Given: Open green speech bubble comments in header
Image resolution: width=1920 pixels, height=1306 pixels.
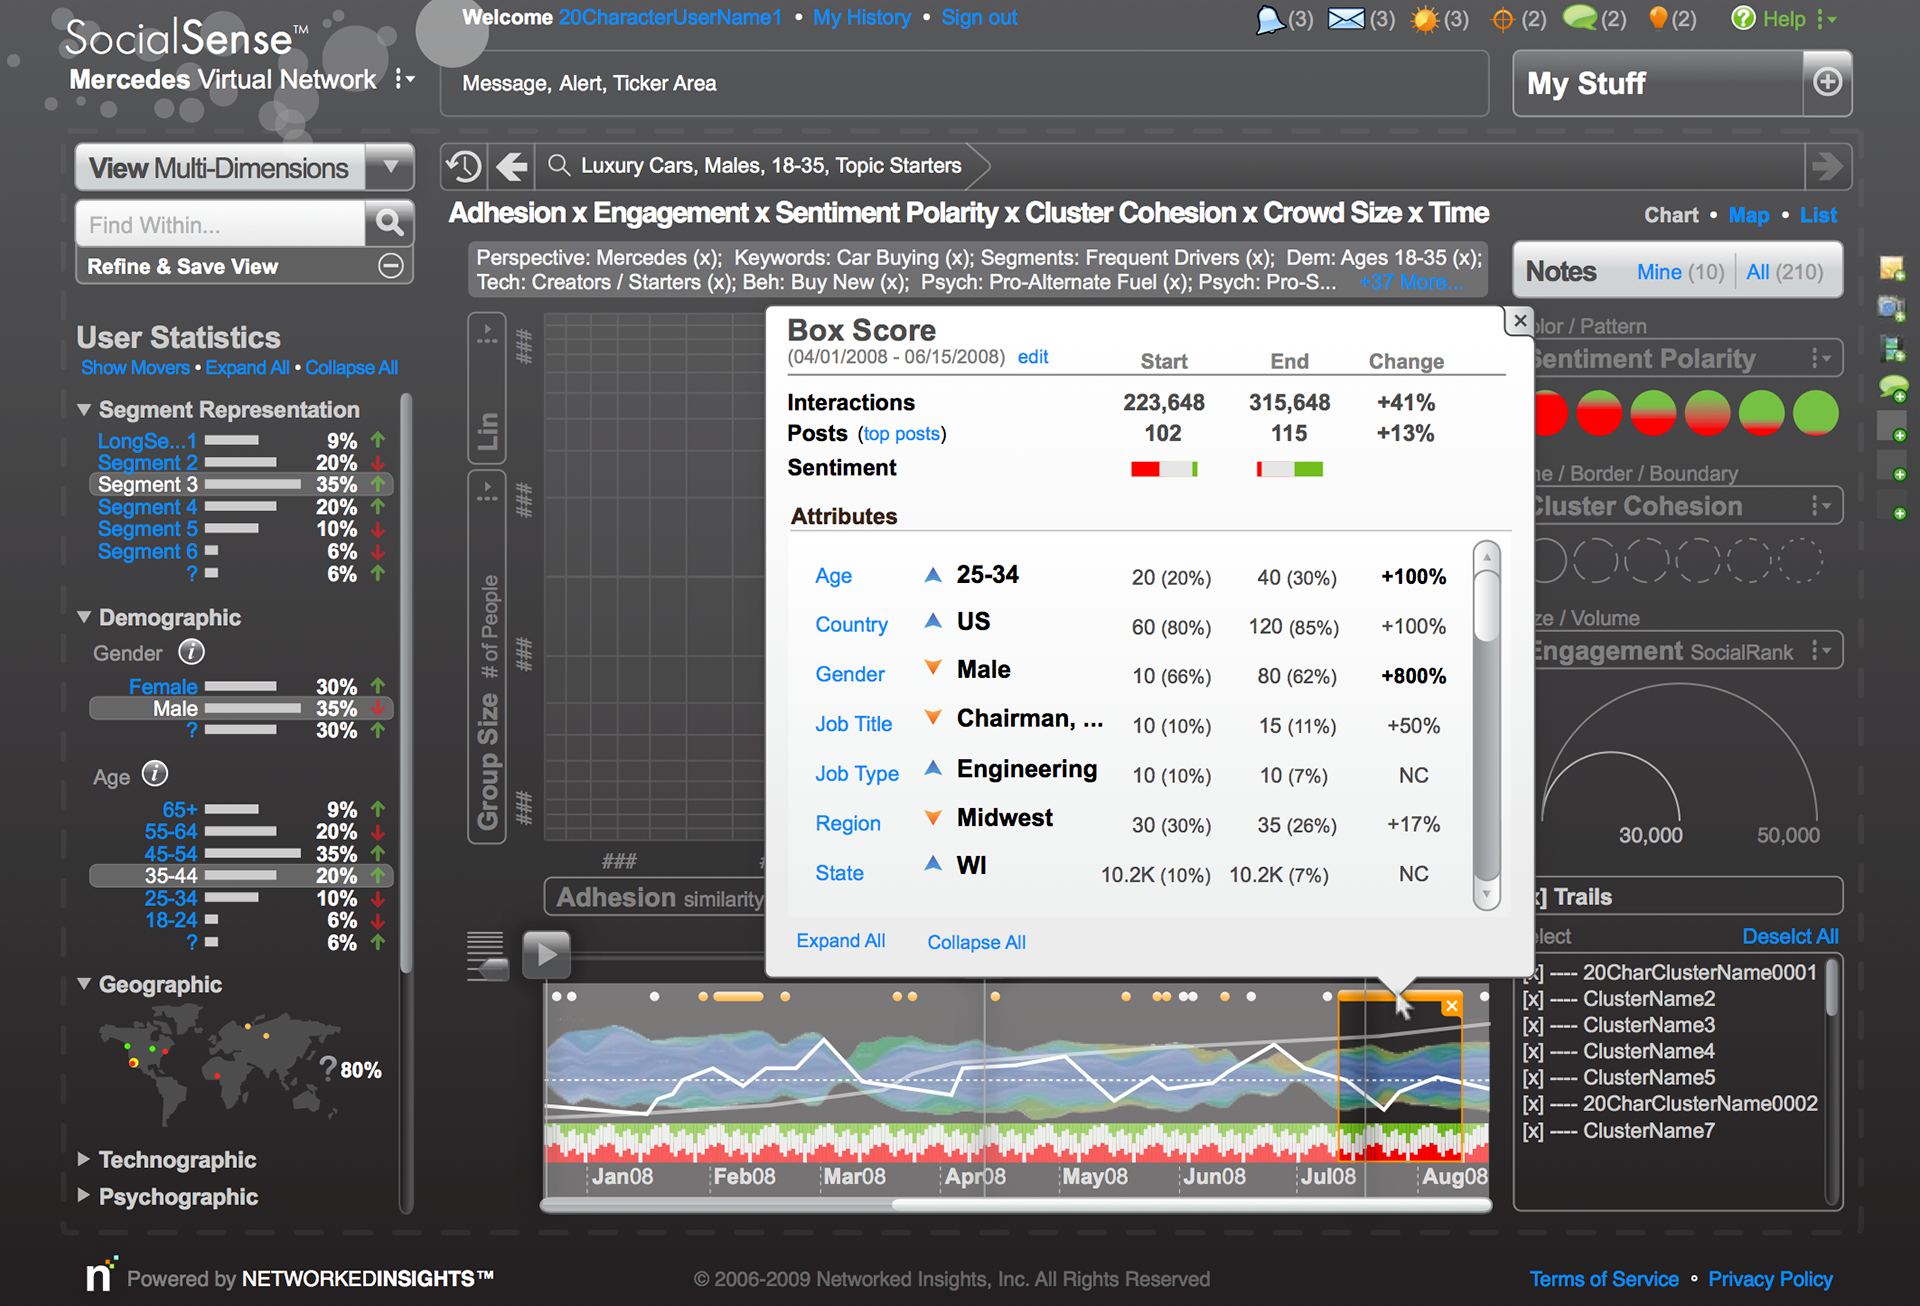Looking at the screenshot, I should point(1580,18).
